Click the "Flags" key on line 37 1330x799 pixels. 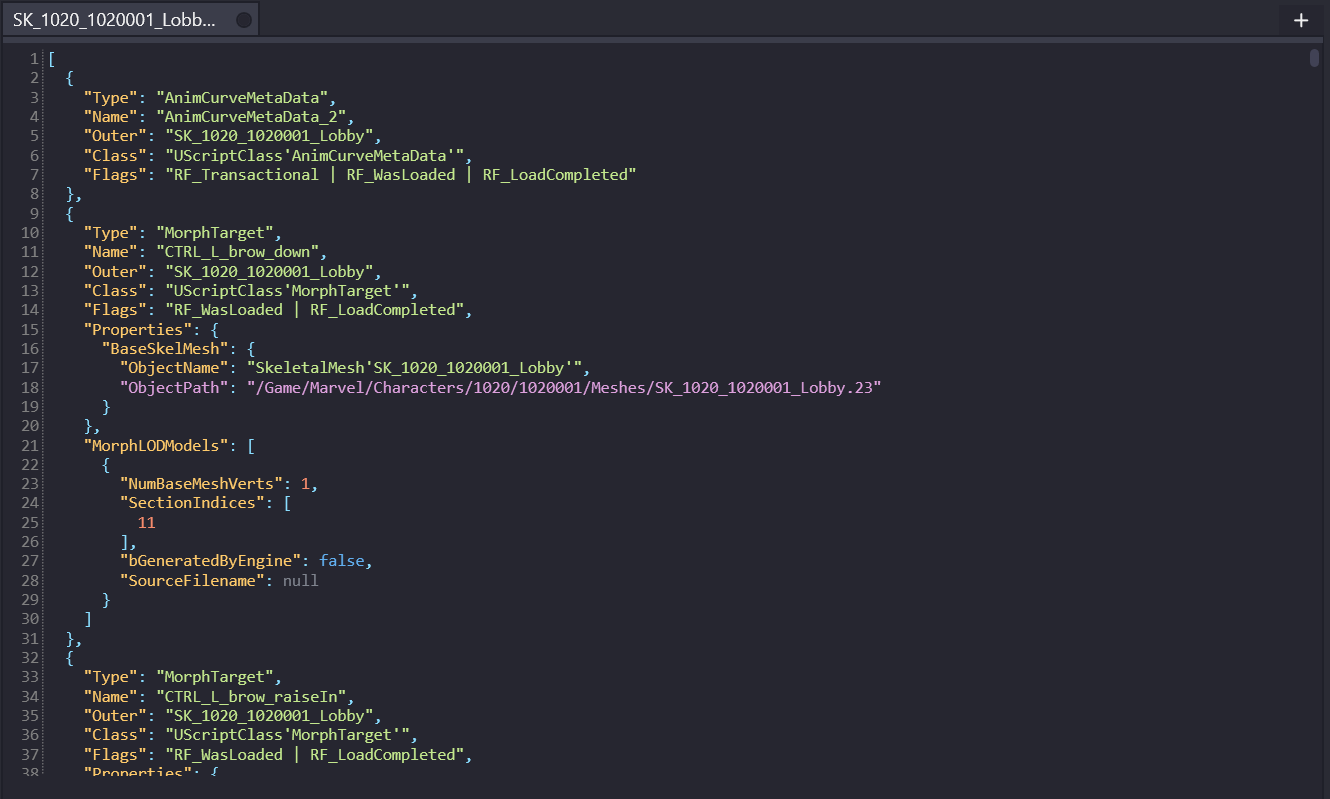(115, 755)
